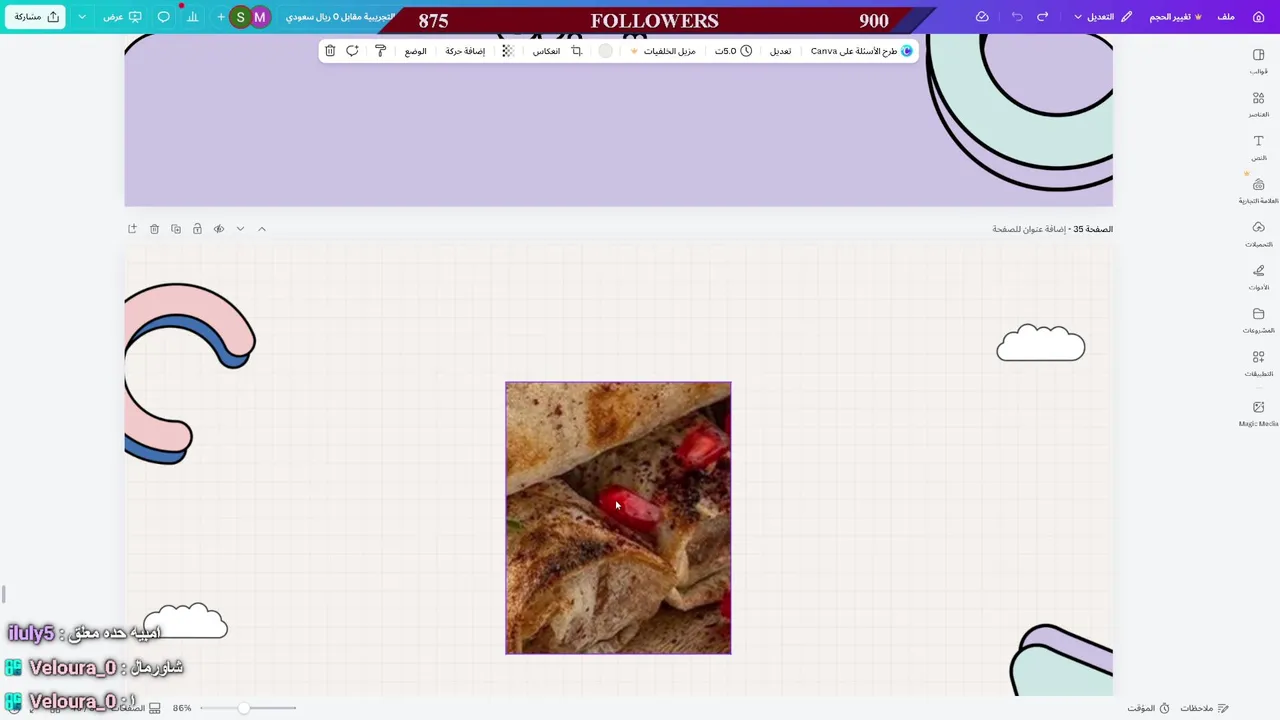The height and width of the screenshot is (720, 1280).
Task: Click the 86% zoom percentage
Action: (182, 708)
